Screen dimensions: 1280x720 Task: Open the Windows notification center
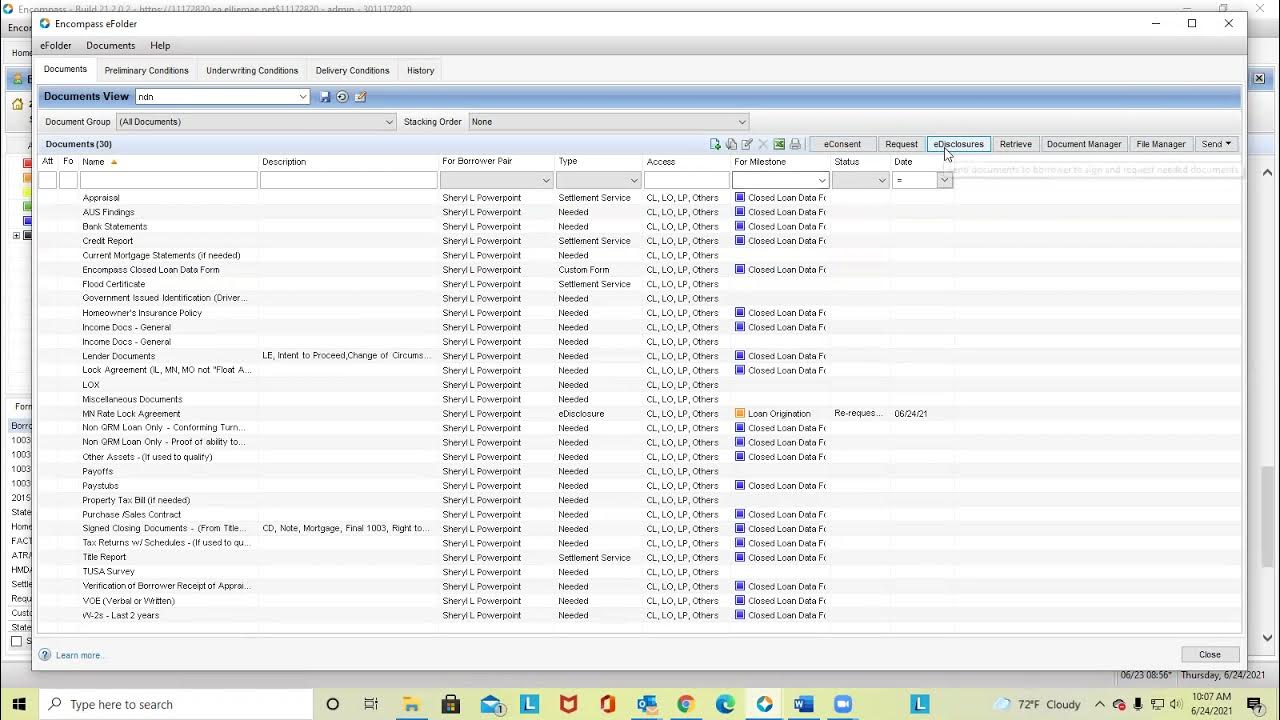click(1256, 704)
